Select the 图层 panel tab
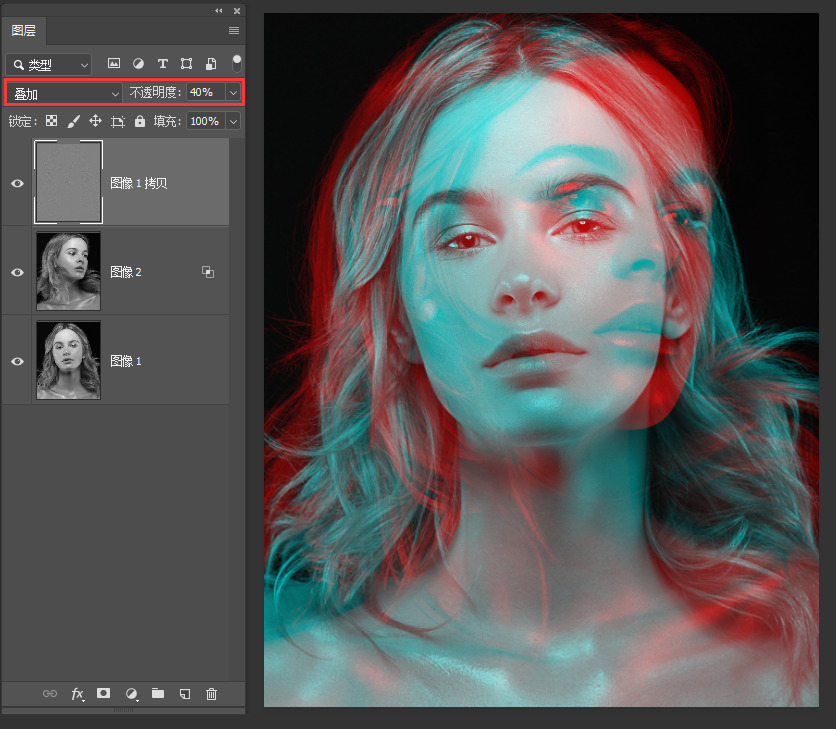The image size is (836, 729). (x=23, y=31)
